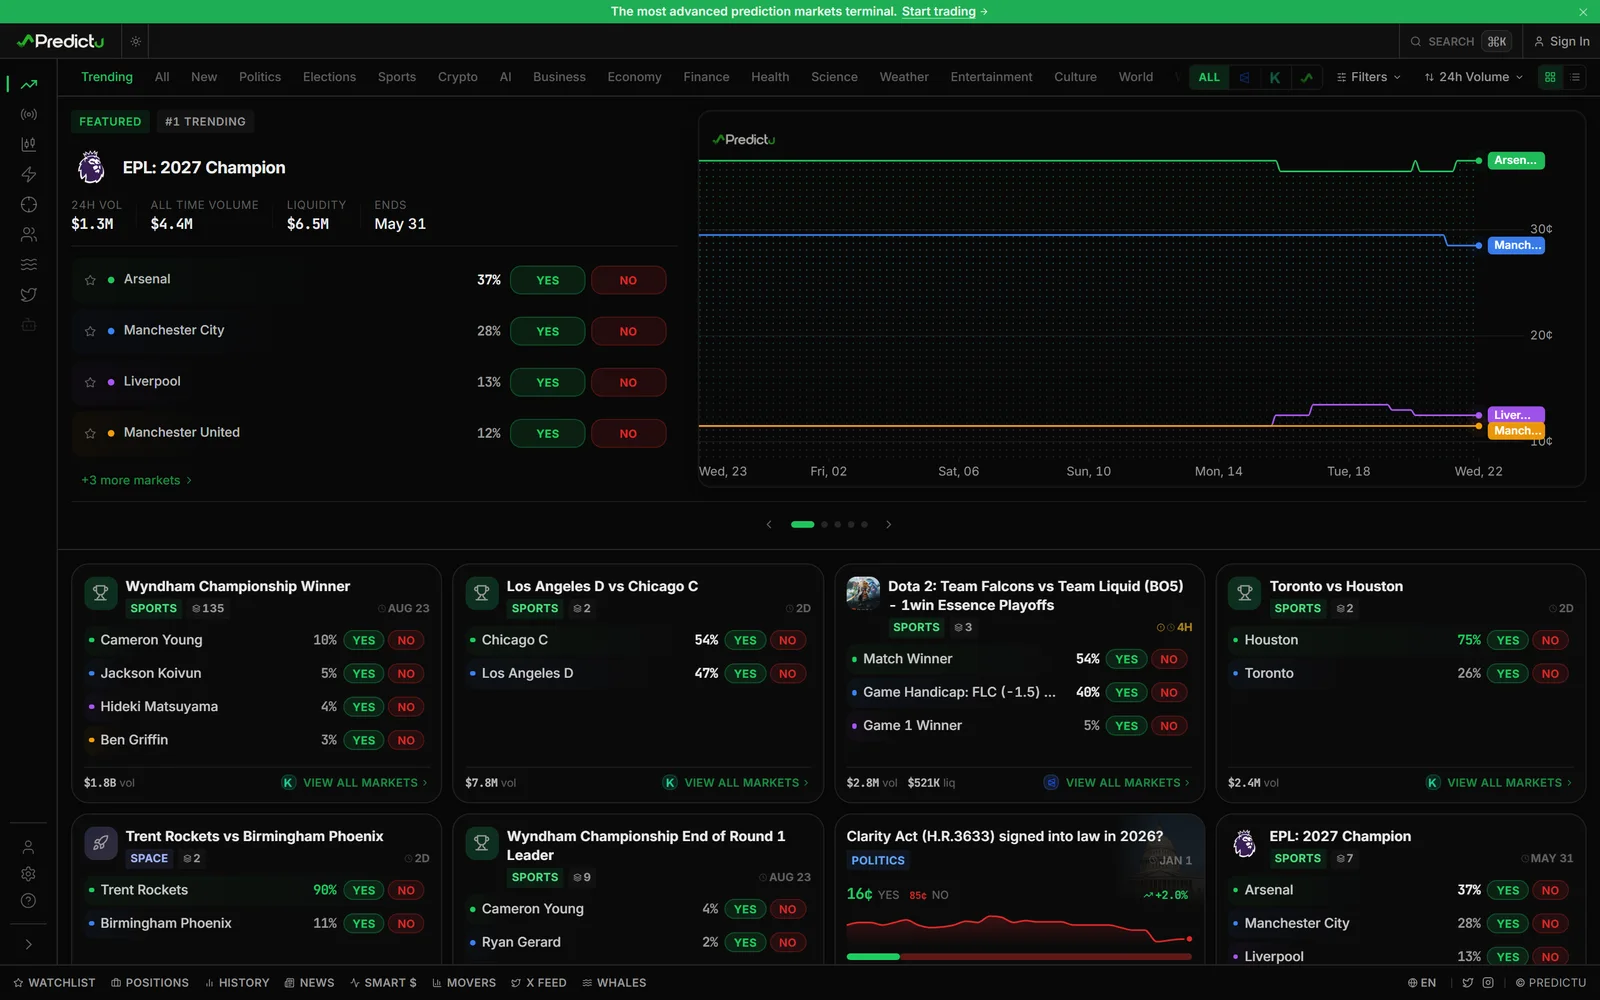Open the trending chart icon in sidebar
This screenshot has height=1000, width=1600.
tap(29, 84)
